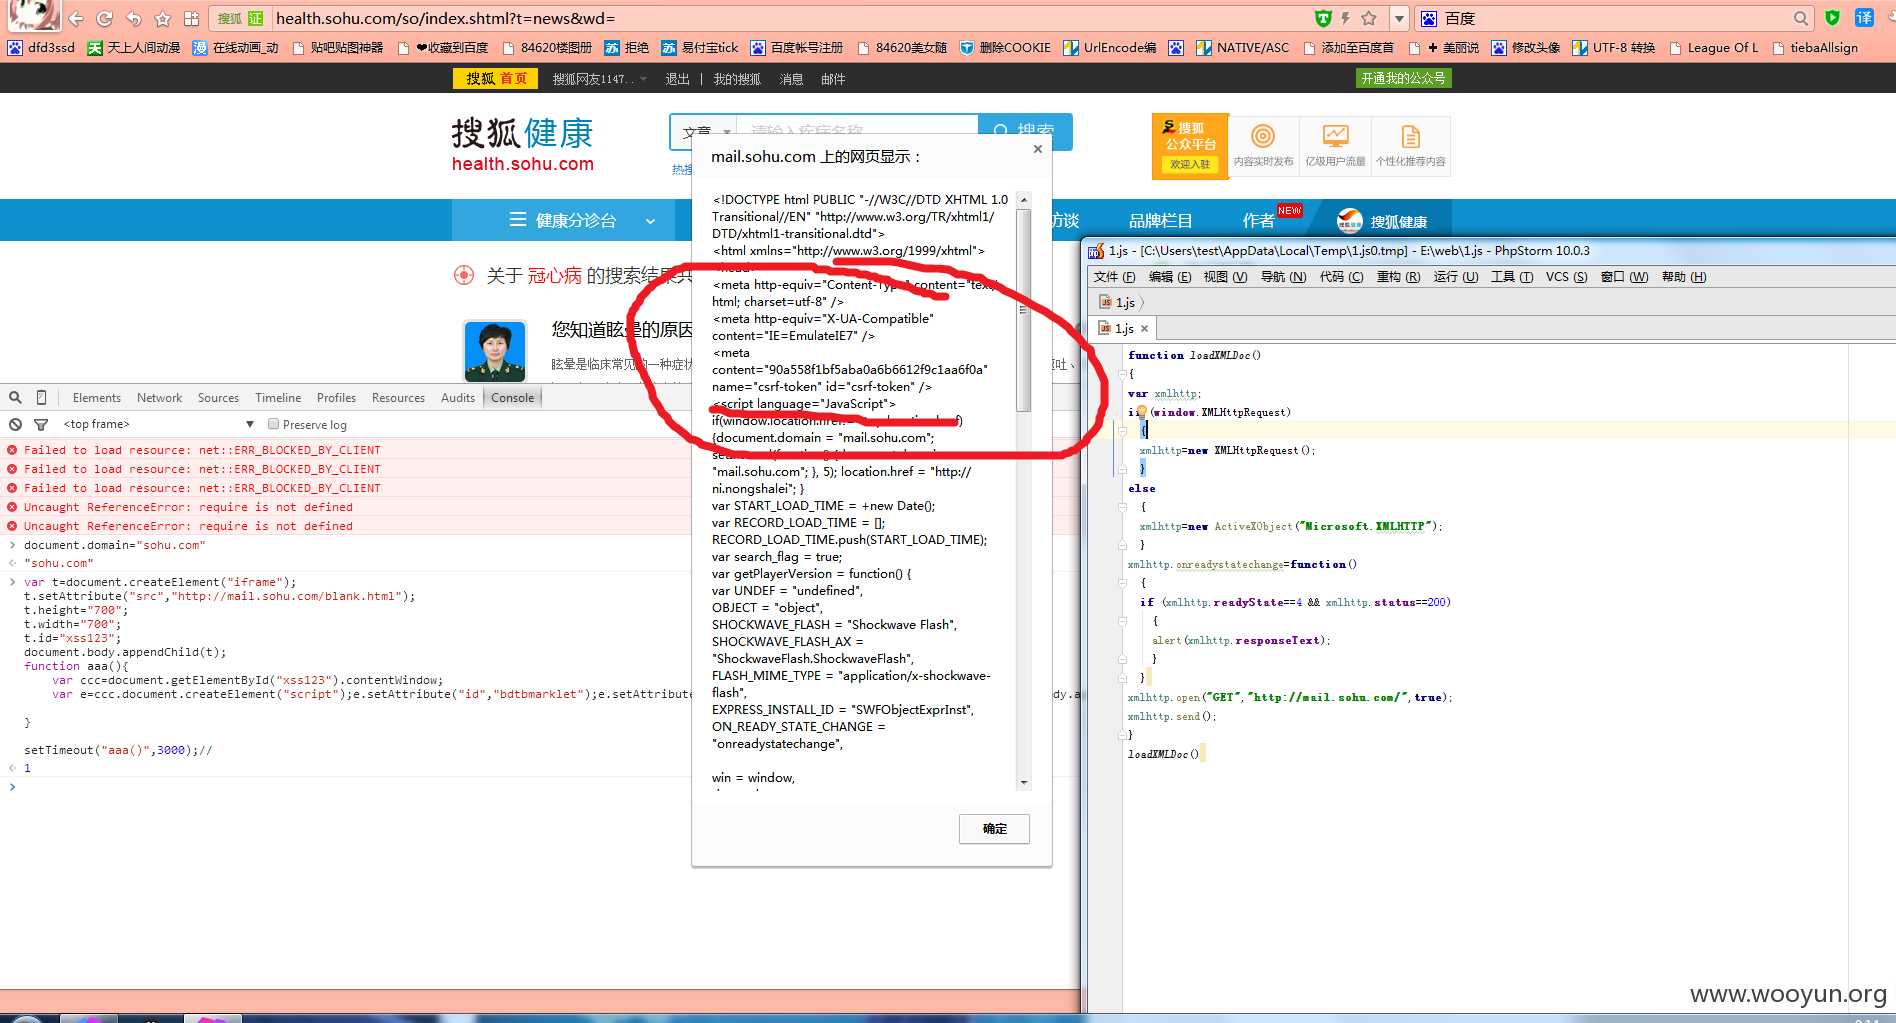This screenshot has height=1023, width=1896.
Task: Open the tiebaAllsign bookmark
Action: point(1815,47)
